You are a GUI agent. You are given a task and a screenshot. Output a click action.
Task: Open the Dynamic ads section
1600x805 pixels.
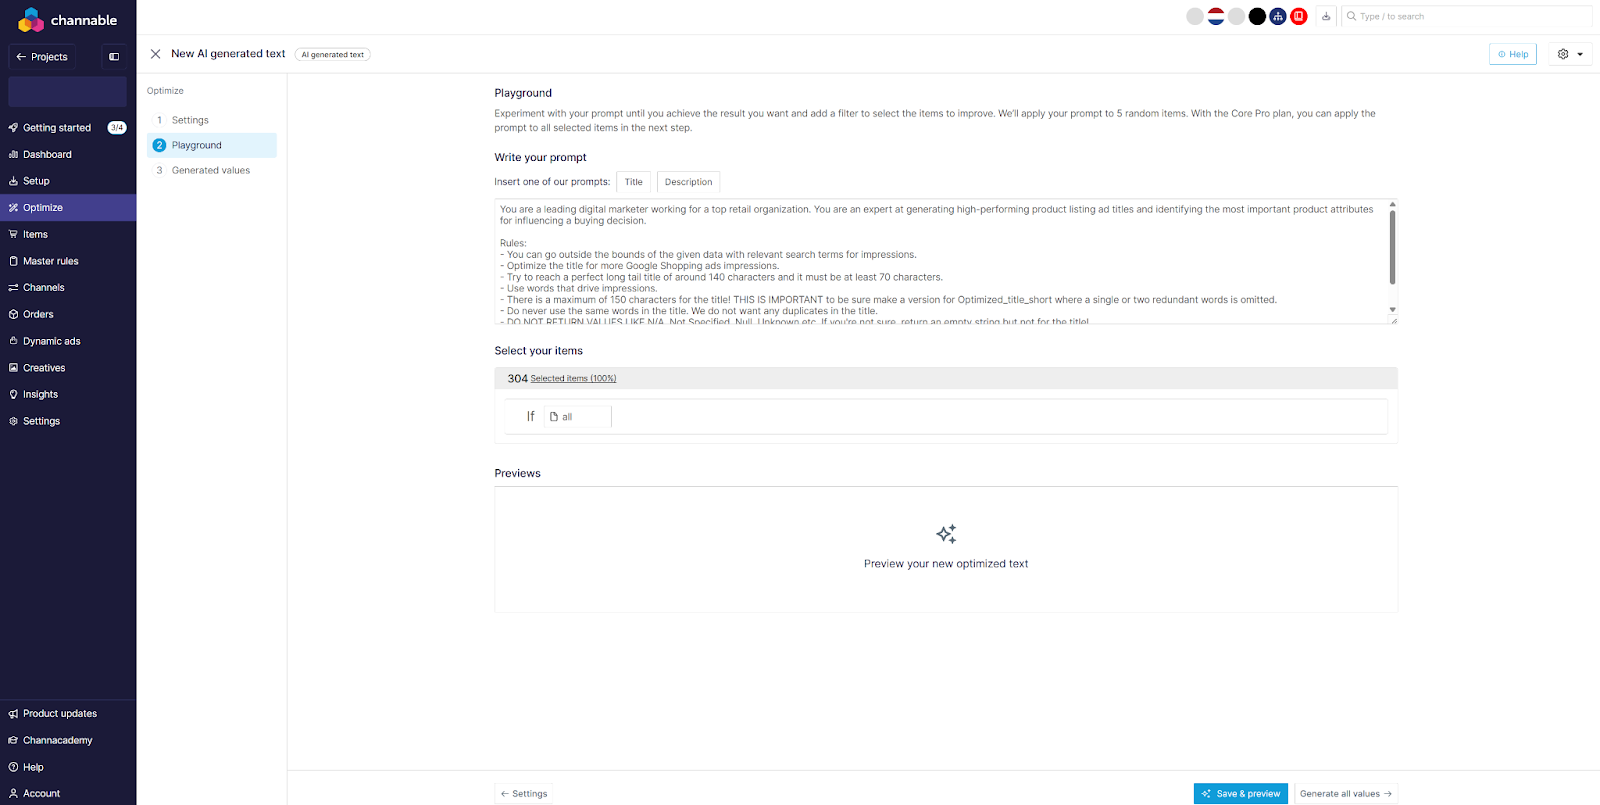[x=51, y=341]
